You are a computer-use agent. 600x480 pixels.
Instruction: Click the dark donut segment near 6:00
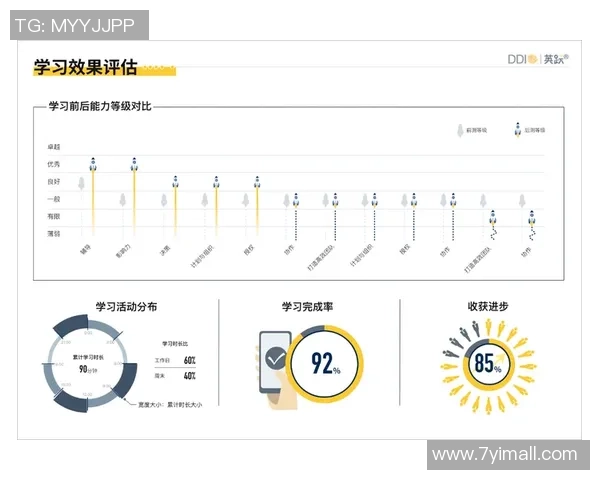tap(124, 379)
